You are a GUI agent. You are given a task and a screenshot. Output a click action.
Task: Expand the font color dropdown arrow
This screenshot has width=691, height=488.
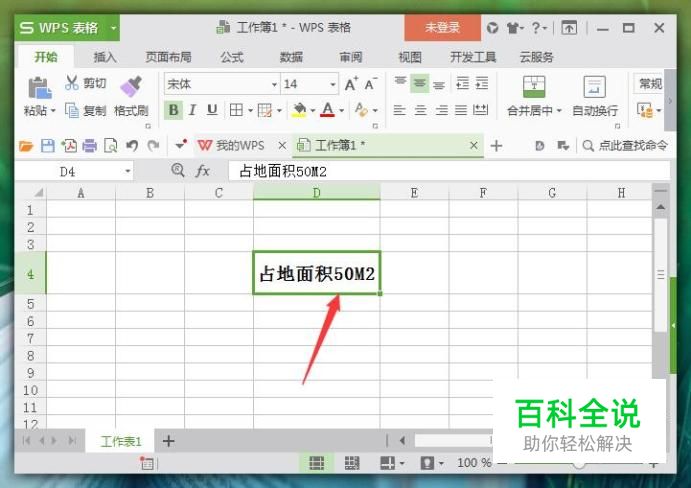pyautogui.click(x=342, y=110)
